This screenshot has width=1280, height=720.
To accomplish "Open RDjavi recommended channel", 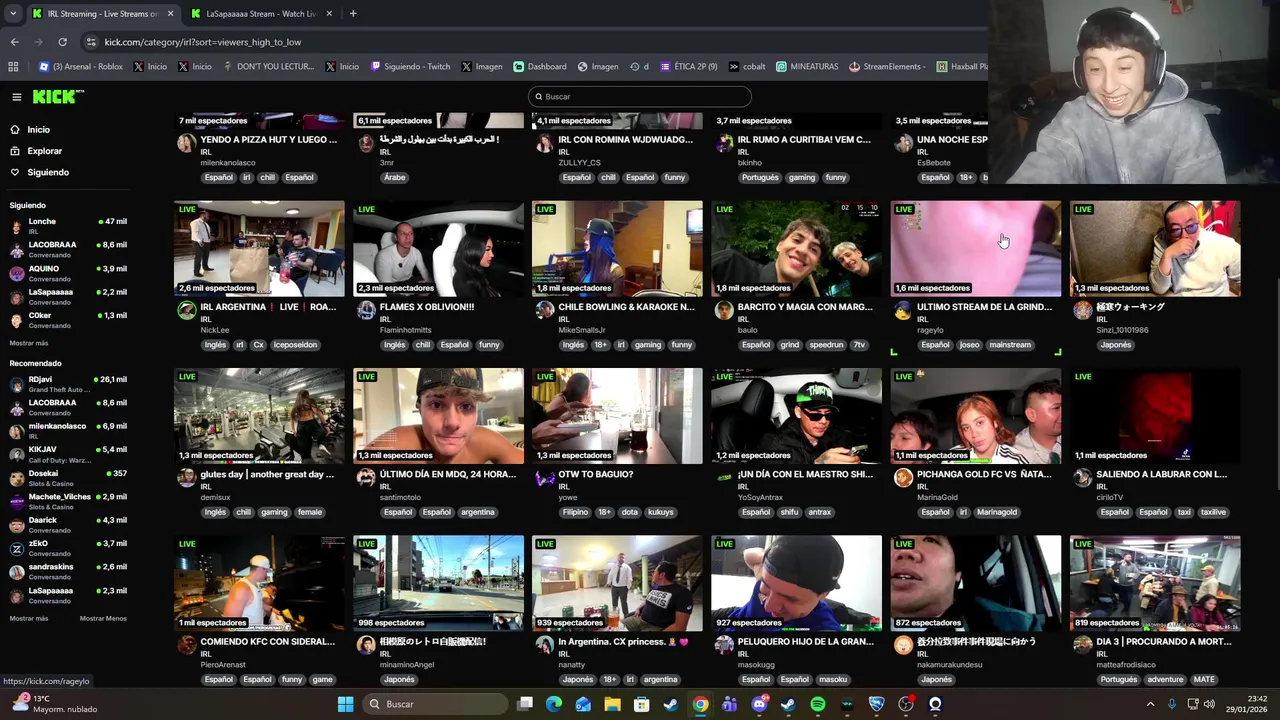I will (x=68, y=384).
